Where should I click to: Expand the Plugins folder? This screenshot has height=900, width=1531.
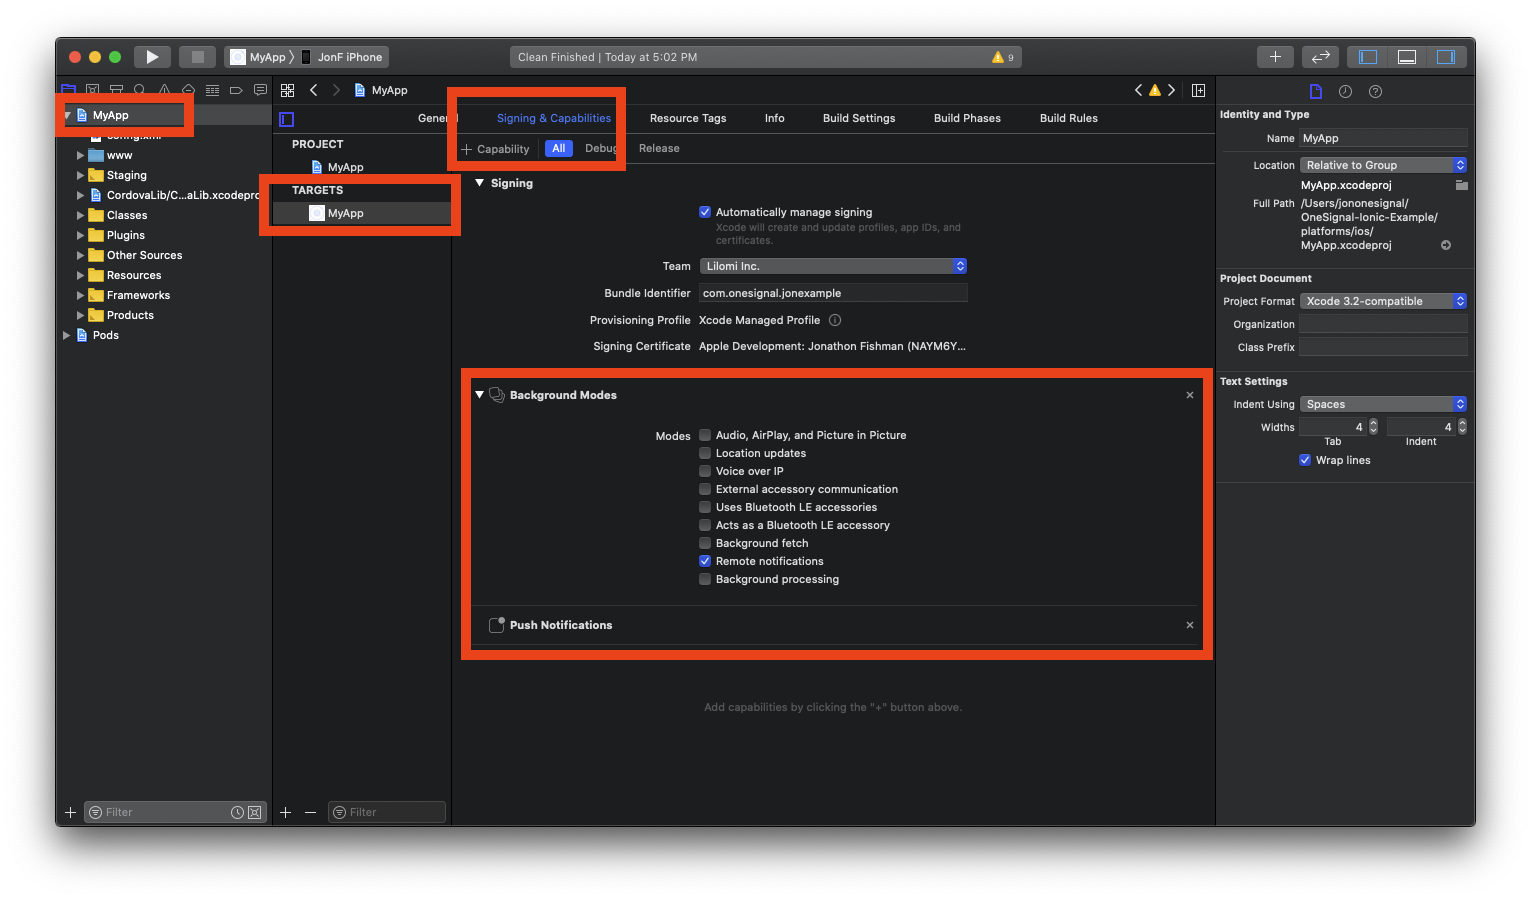click(80, 235)
